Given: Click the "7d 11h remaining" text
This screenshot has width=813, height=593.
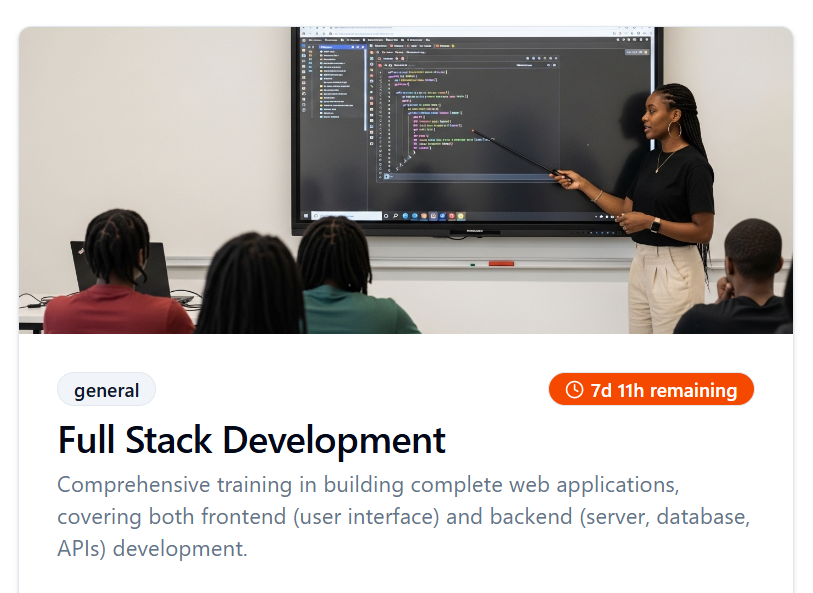Looking at the screenshot, I should [663, 390].
